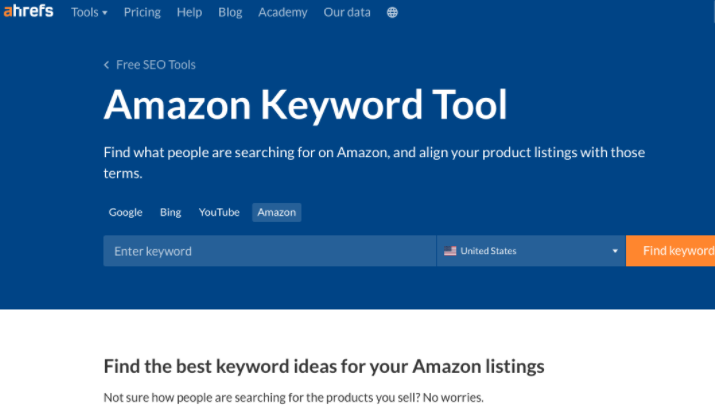Focus the Enter keyword input field
The height and width of the screenshot is (408, 715).
(269, 251)
